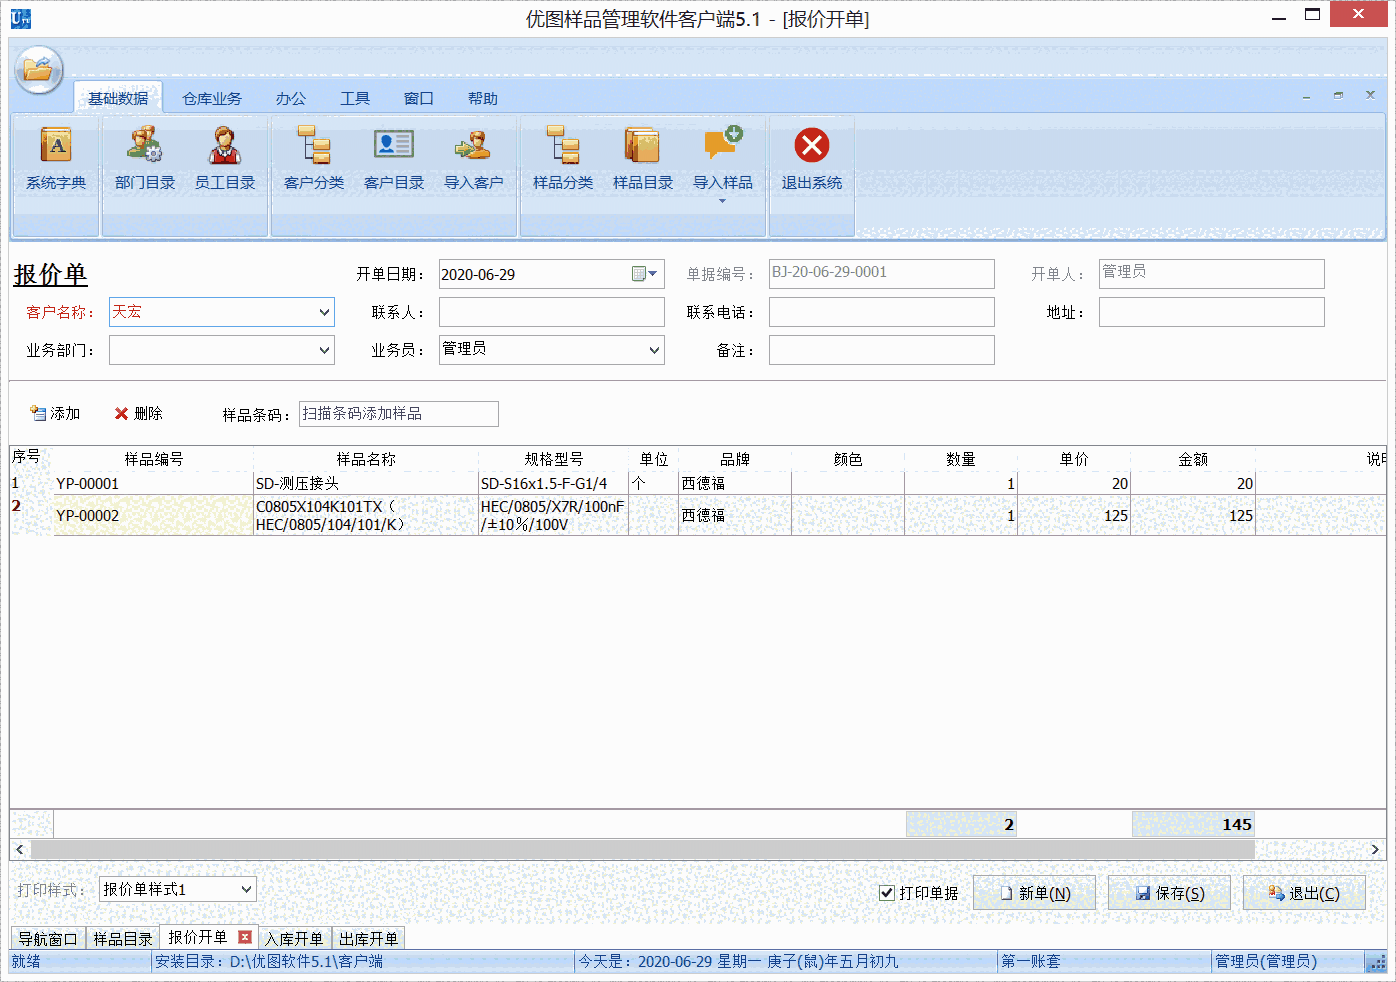The width and height of the screenshot is (1396, 982).
Task: Click the 扫描条码添加样品 barcode input field
Action: click(x=398, y=413)
